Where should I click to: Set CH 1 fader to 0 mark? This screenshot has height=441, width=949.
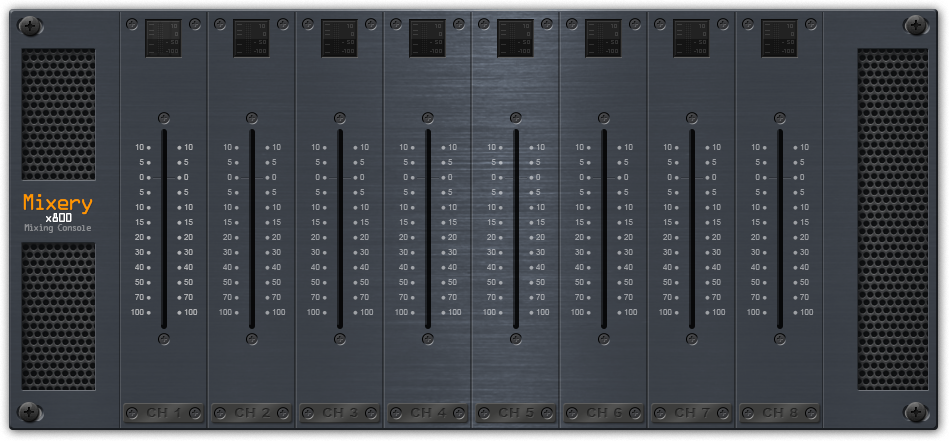click(164, 177)
